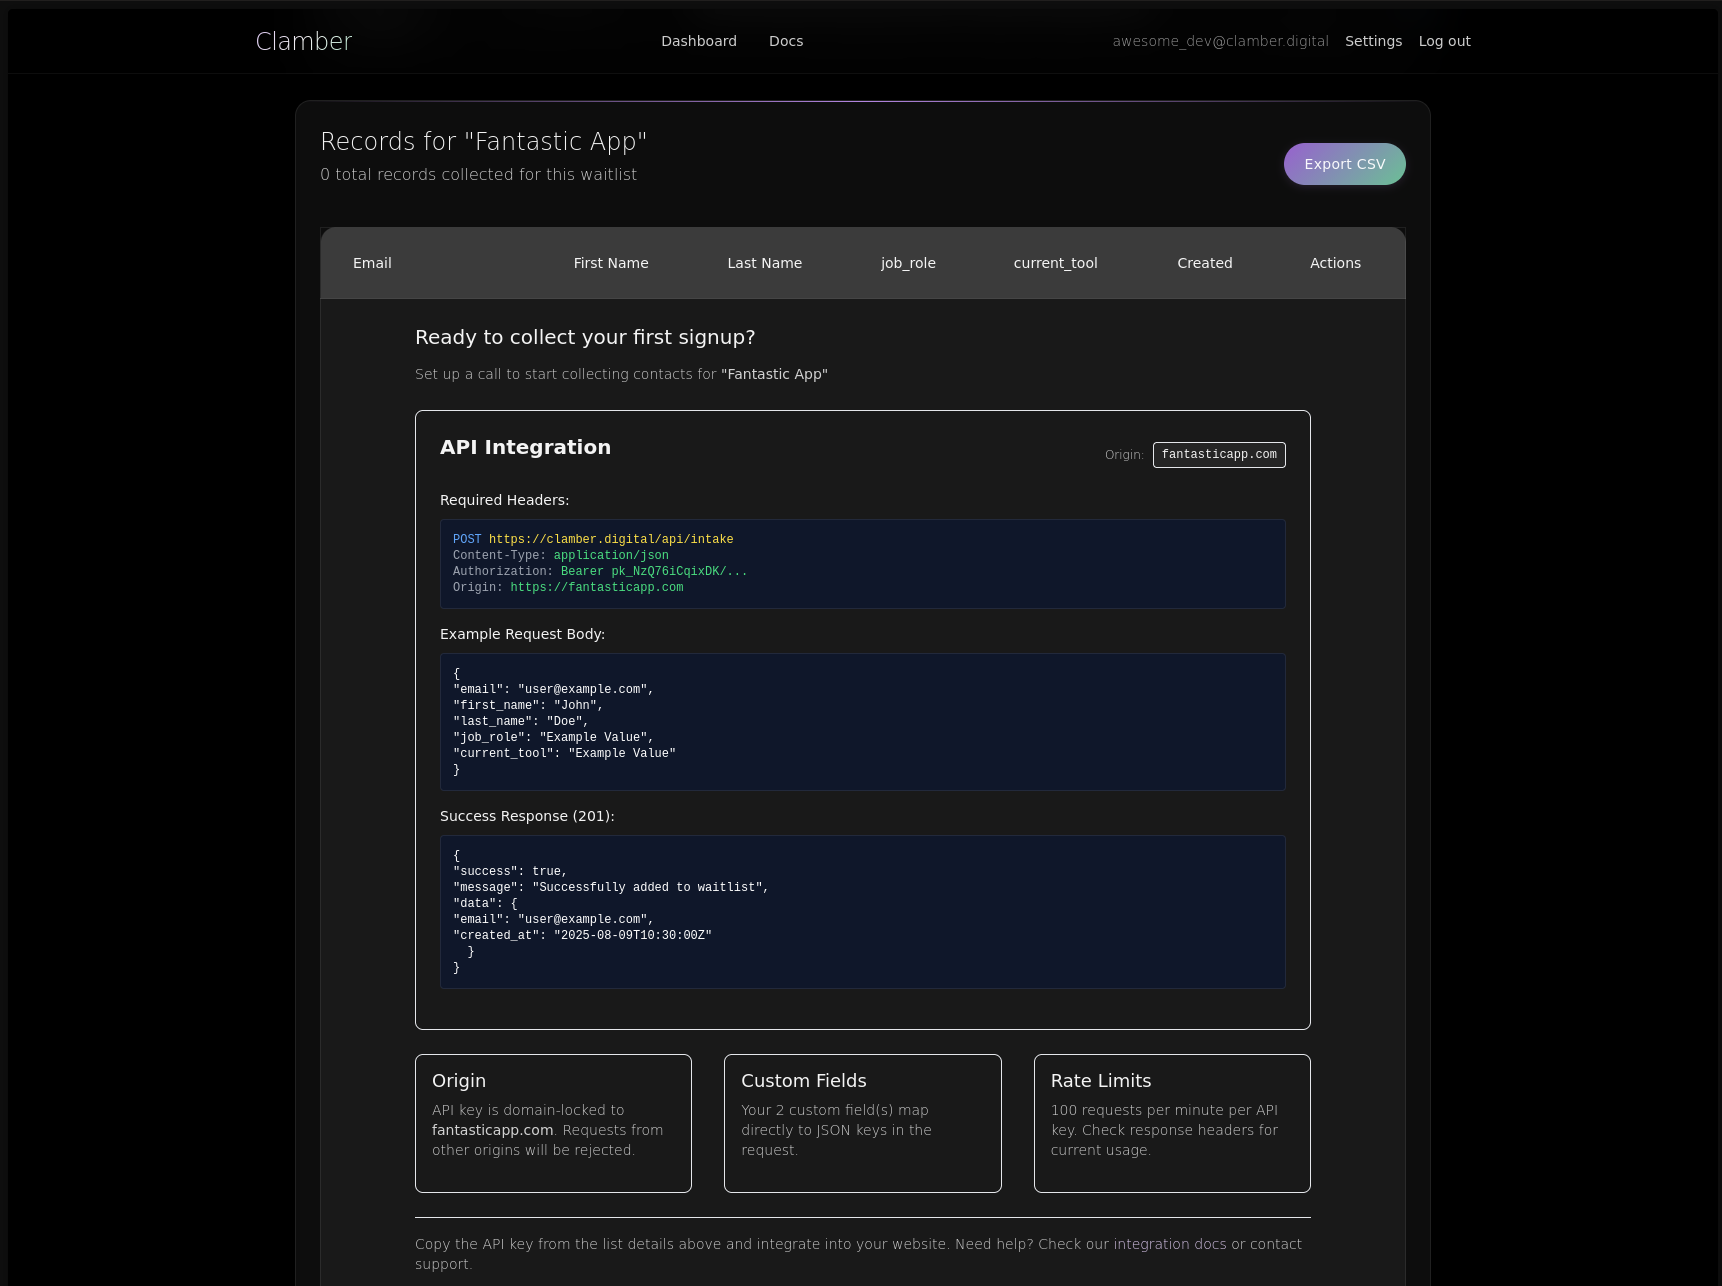Open the Dashboard page
The image size is (1722, 1286).
(698, 41)
